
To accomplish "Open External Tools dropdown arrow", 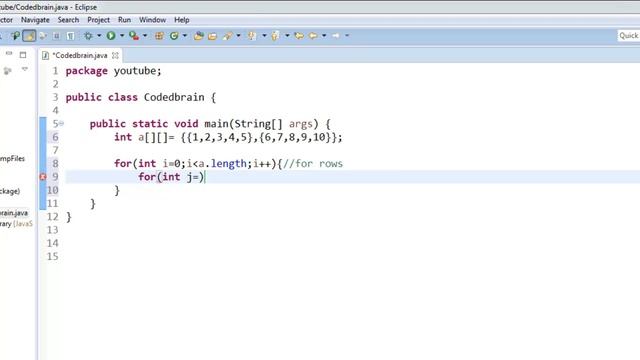I will (145, 36).
